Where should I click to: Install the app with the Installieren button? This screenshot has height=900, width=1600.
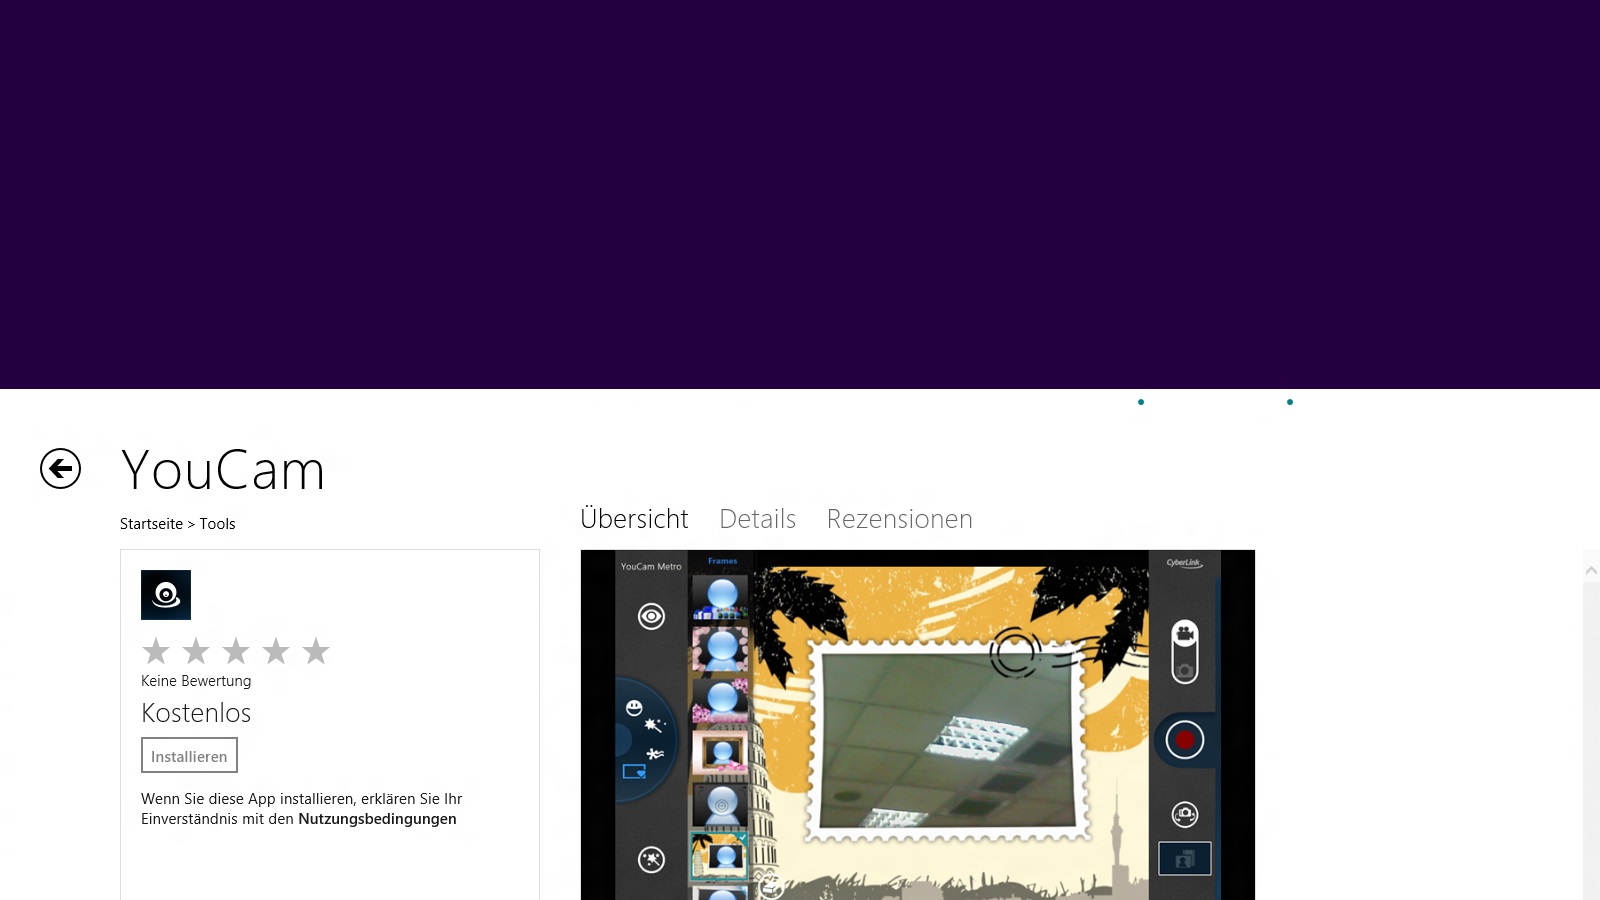[x=189, y=756]
